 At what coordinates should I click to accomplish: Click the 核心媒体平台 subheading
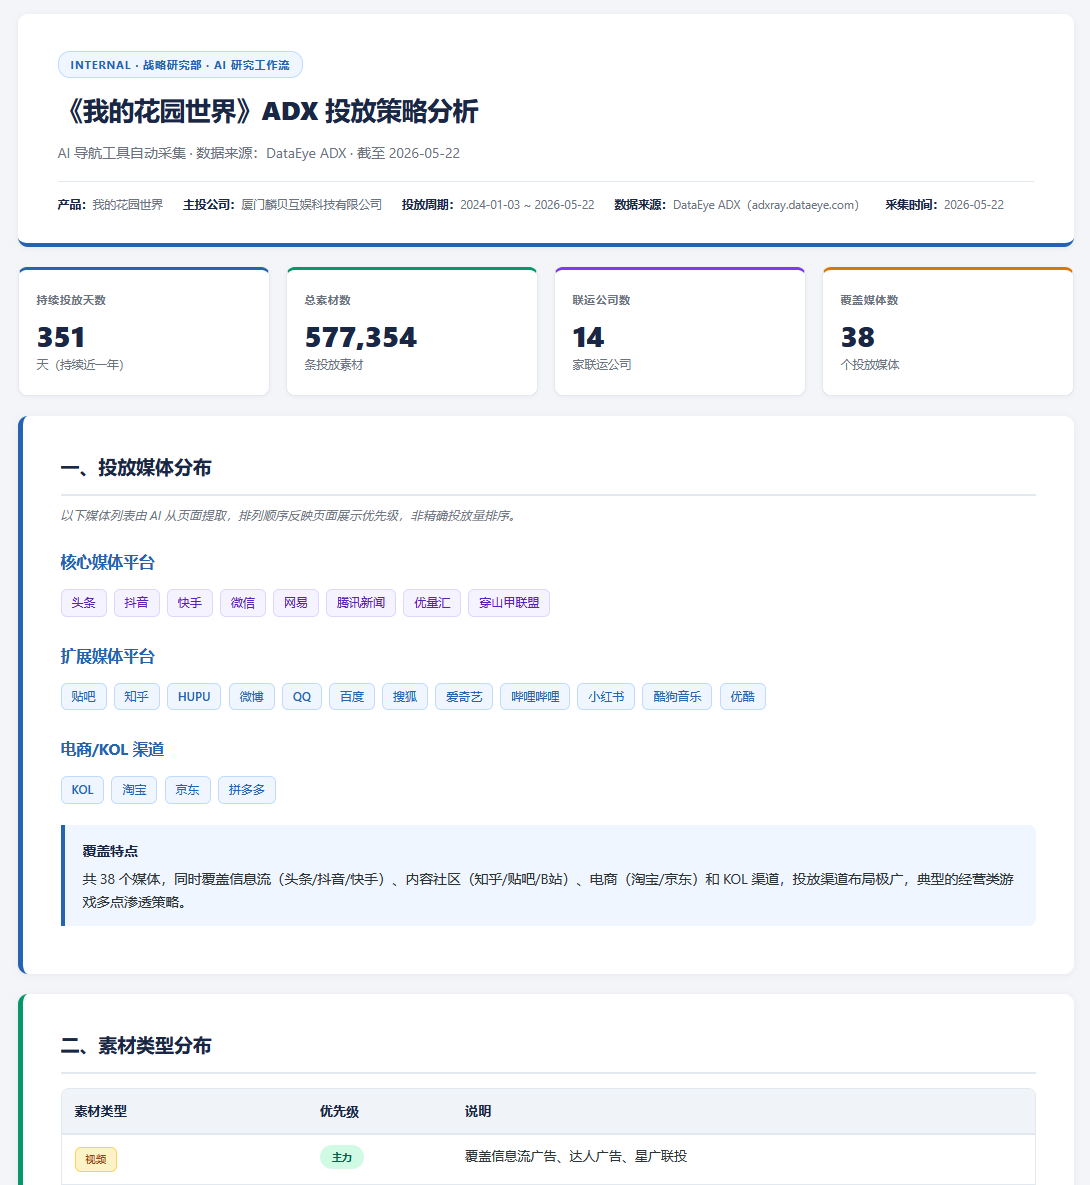point(107,562)
